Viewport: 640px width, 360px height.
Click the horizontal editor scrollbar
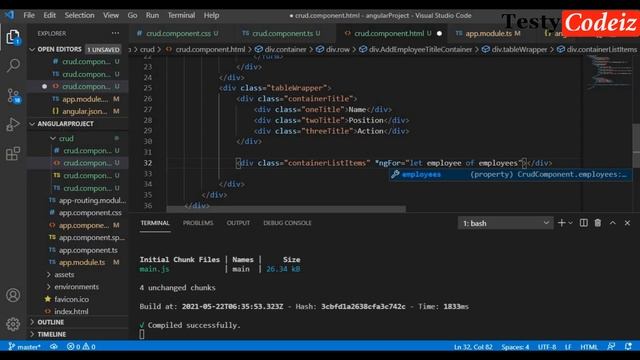pyautogui.click(x=286, y=209)
